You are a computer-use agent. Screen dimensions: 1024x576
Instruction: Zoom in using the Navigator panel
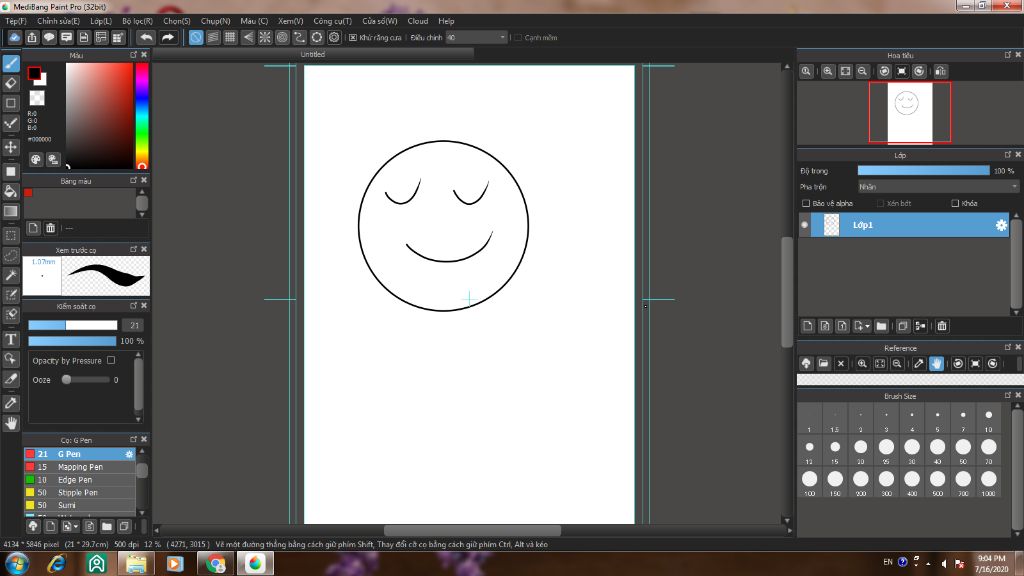[x=827, y=71]
